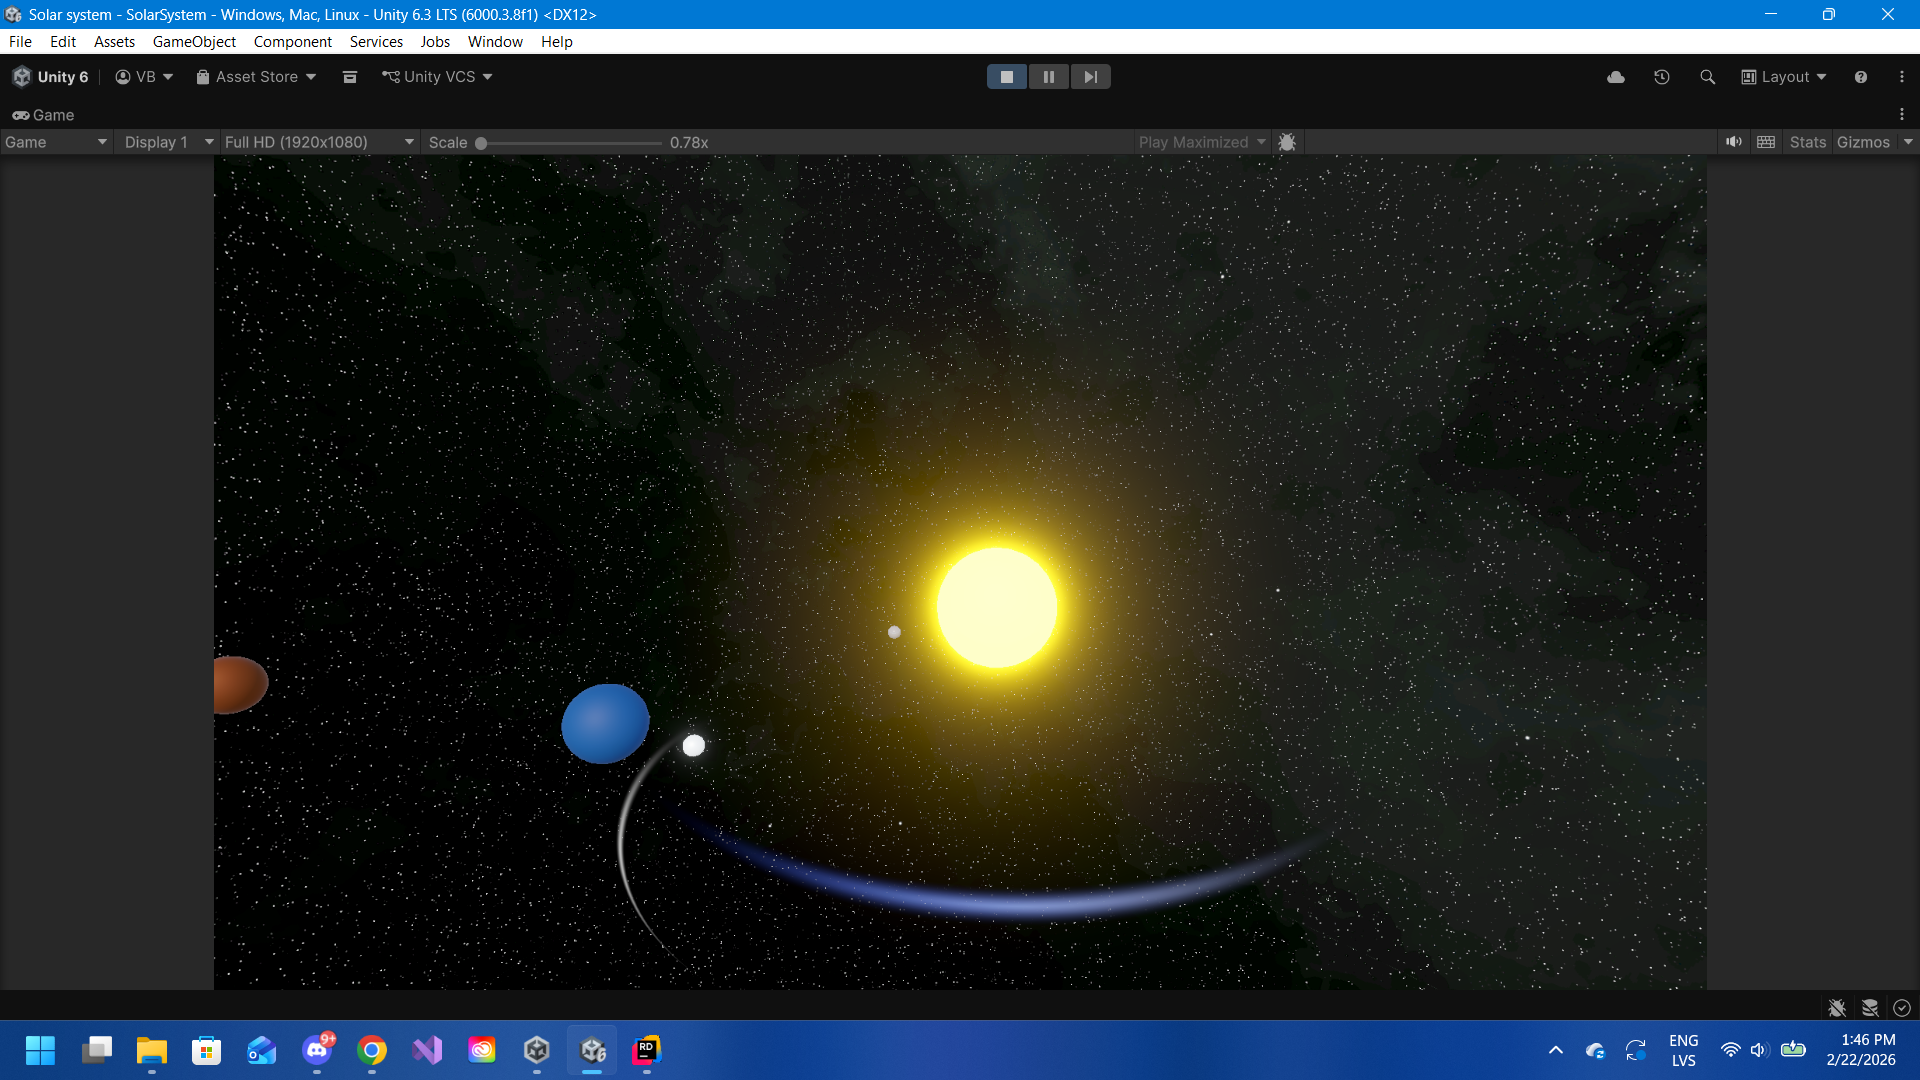Open the Package Manager icon beside Asset Store
Screen dimensions: 1920x1080
(349, 77)
